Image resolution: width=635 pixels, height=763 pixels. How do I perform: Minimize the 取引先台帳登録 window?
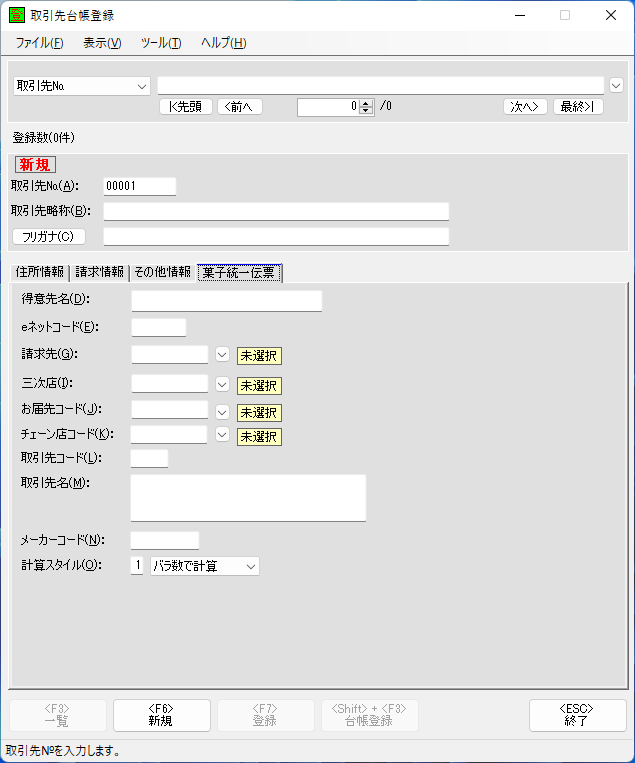[520, 15]
